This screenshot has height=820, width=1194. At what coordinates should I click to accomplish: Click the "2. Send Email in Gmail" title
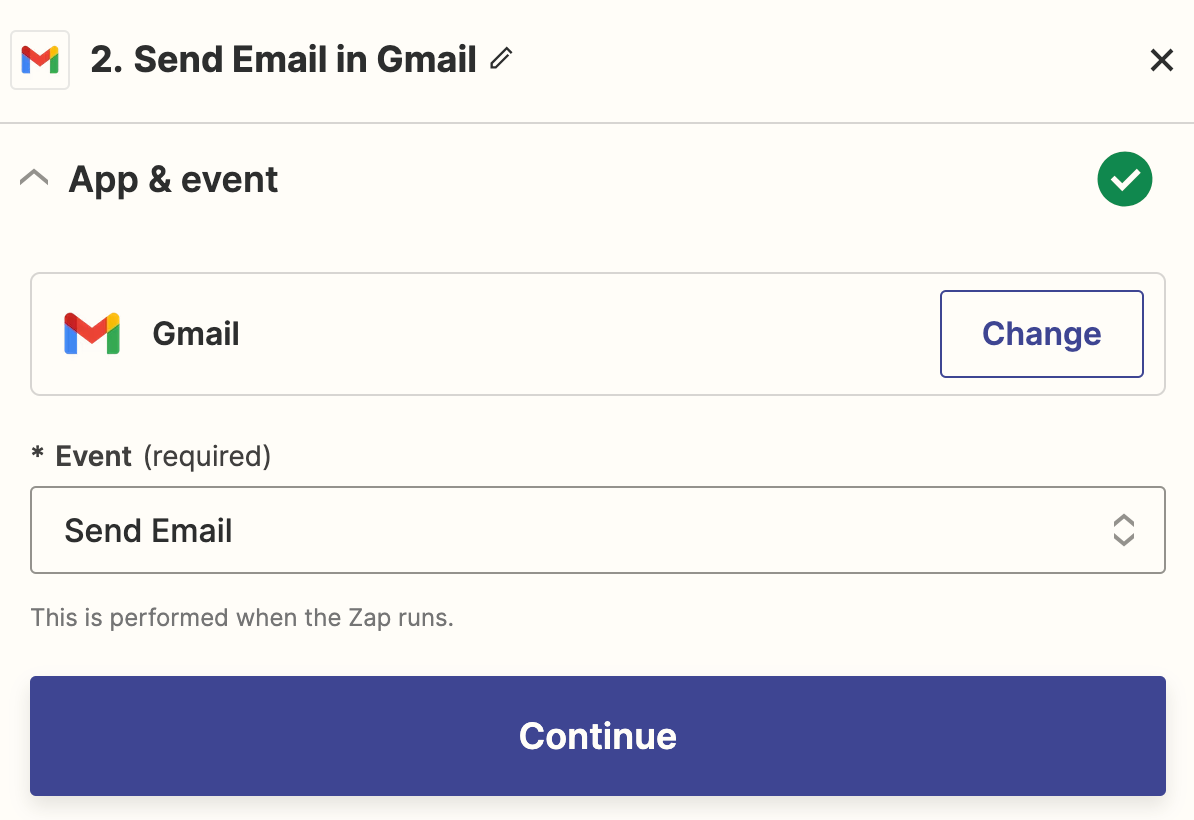(x=283, y=60)
